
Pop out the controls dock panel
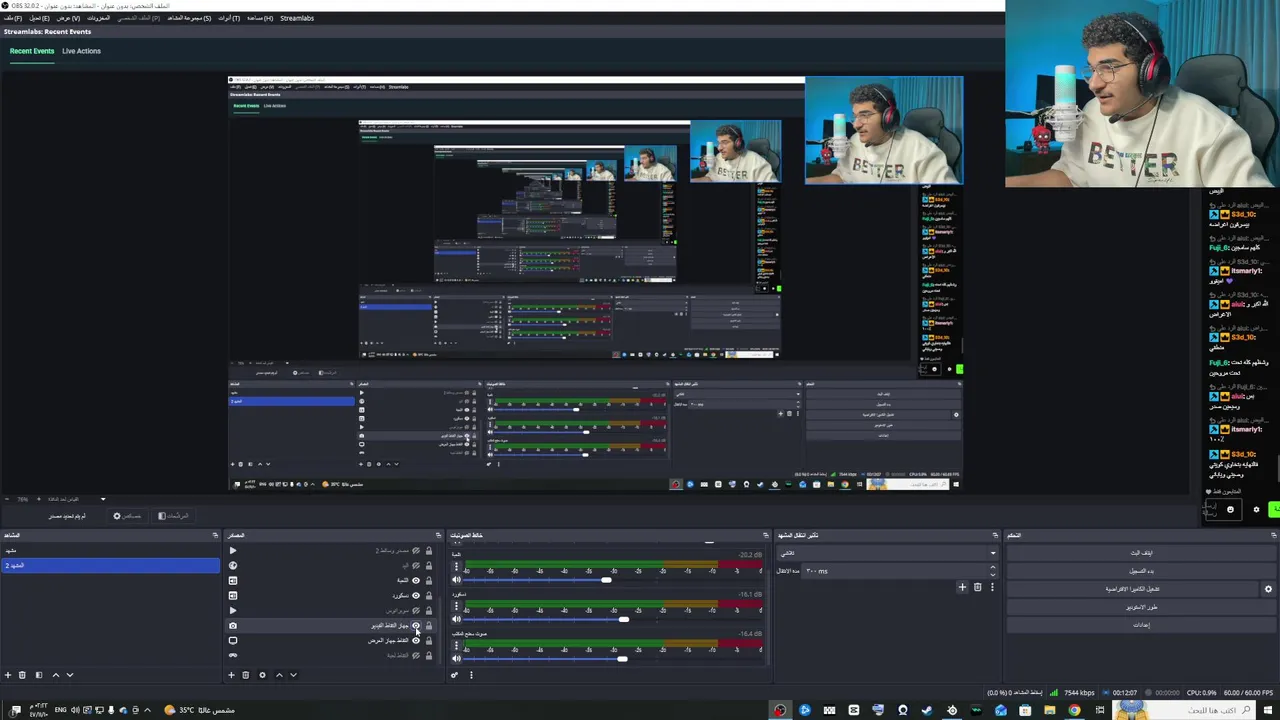pyautogui.click(x=1273, y=536)
